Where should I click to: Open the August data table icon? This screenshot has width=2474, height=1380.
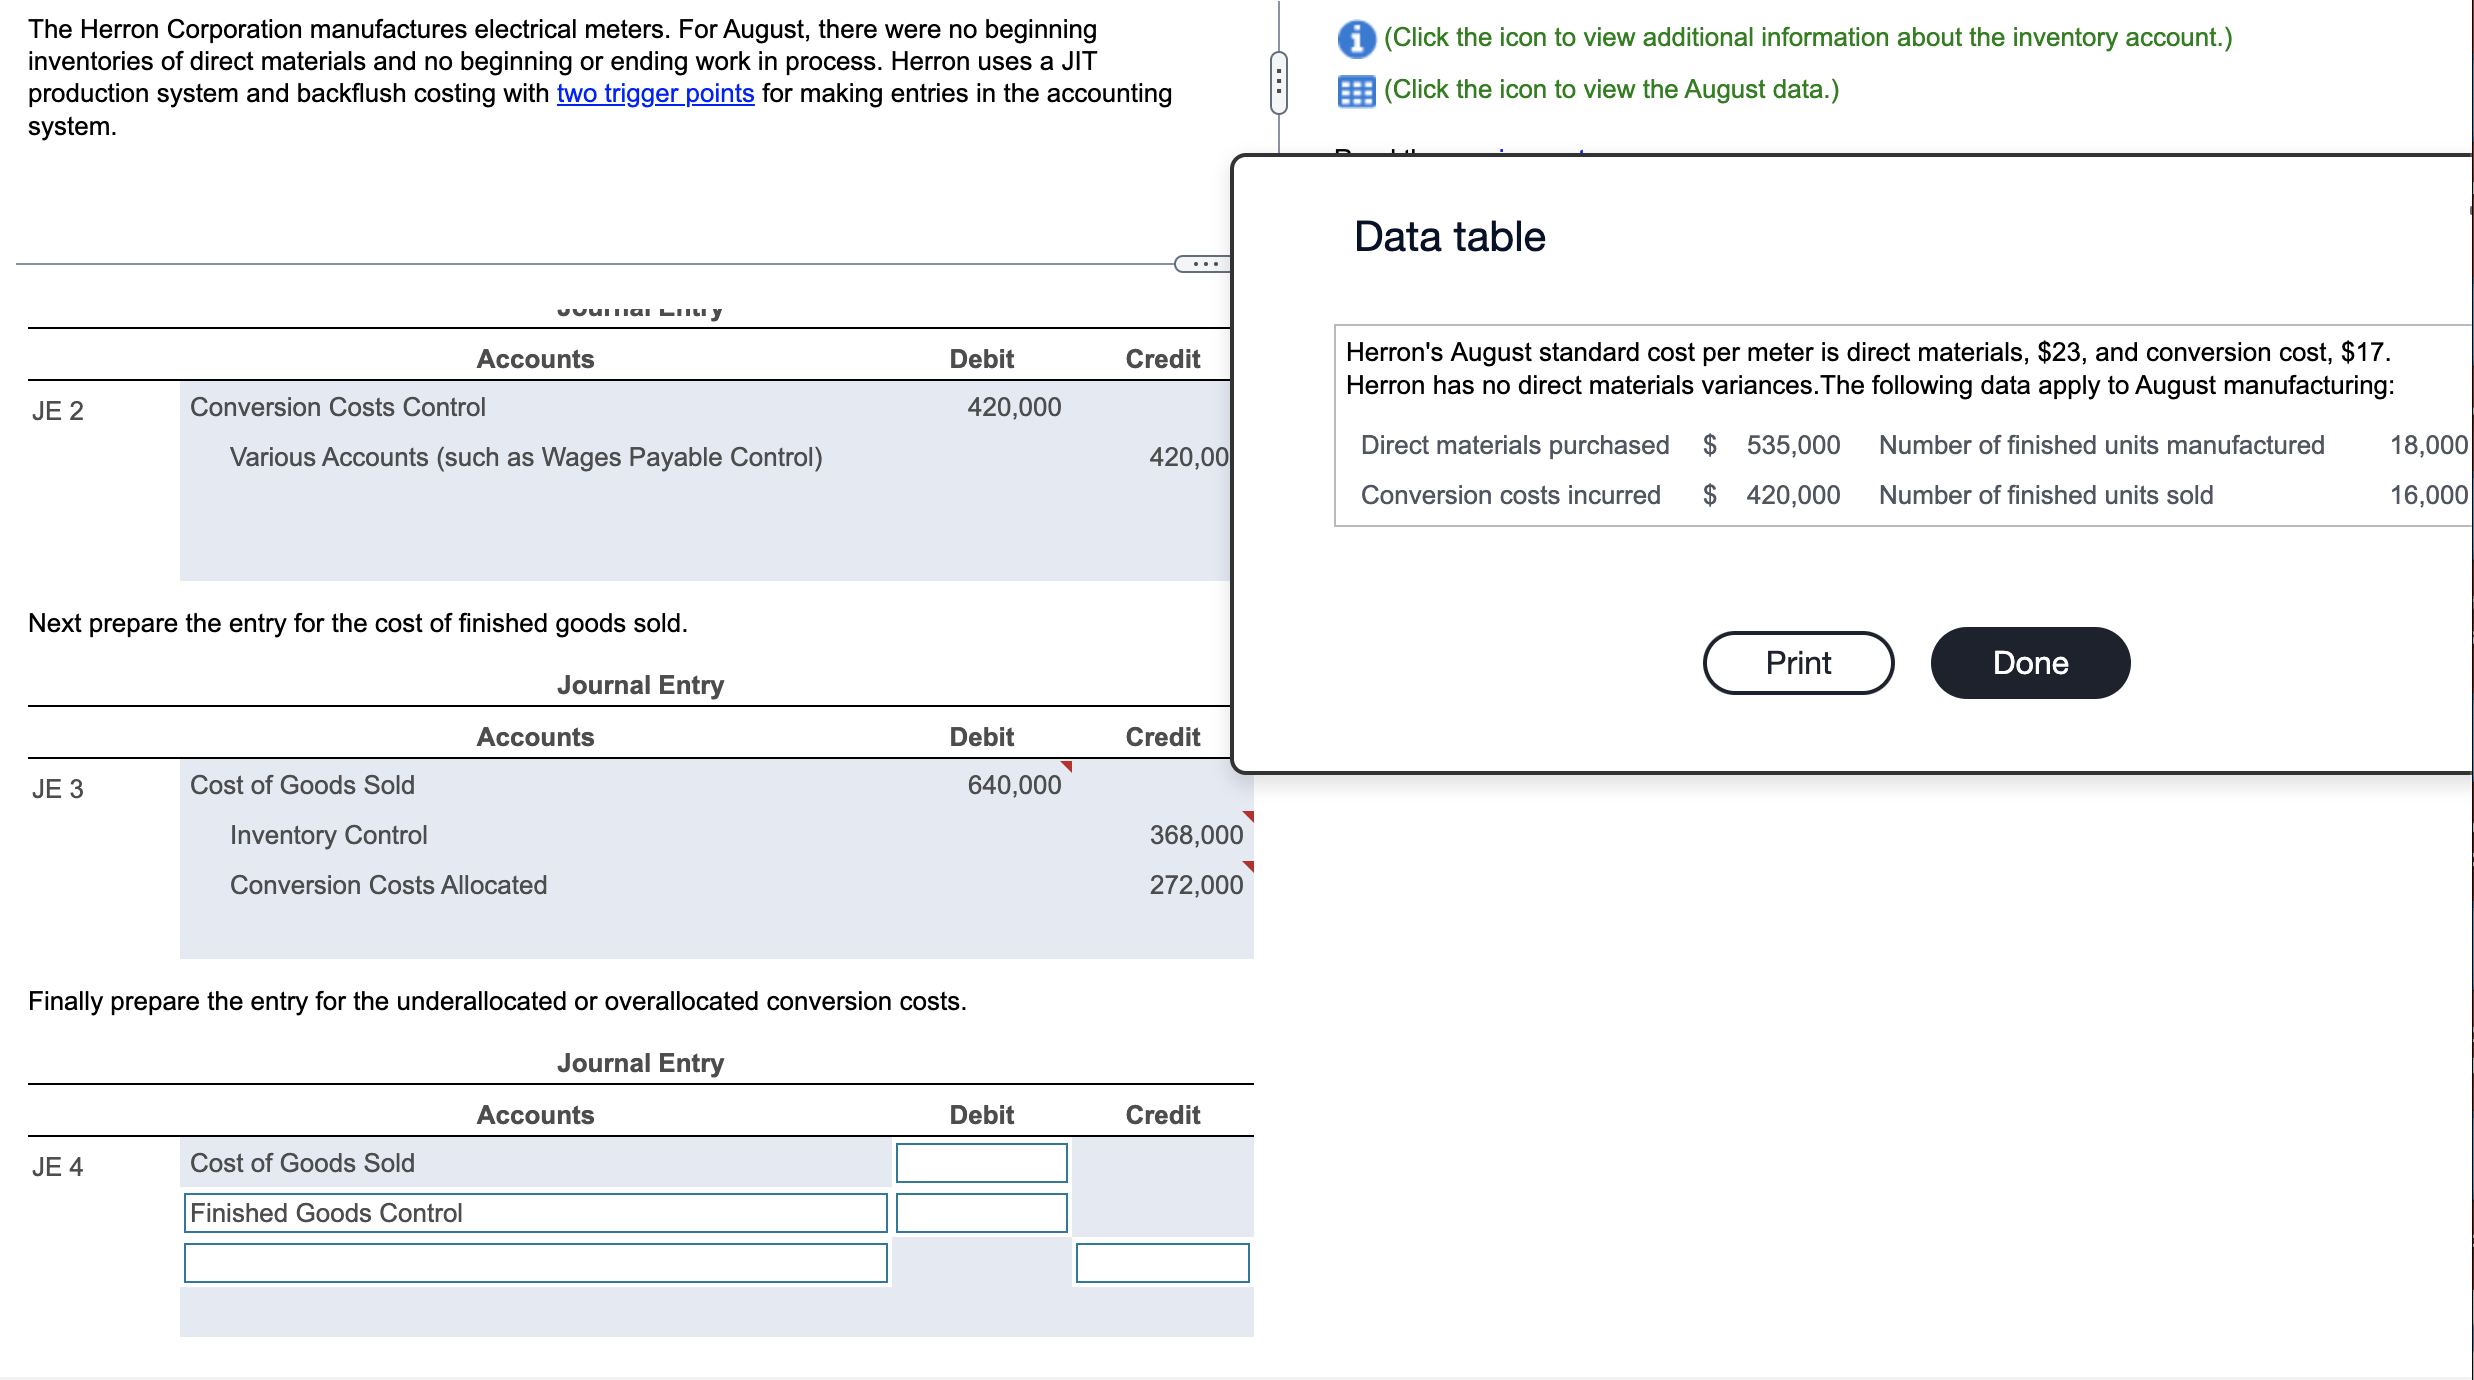click(1355, 91)
